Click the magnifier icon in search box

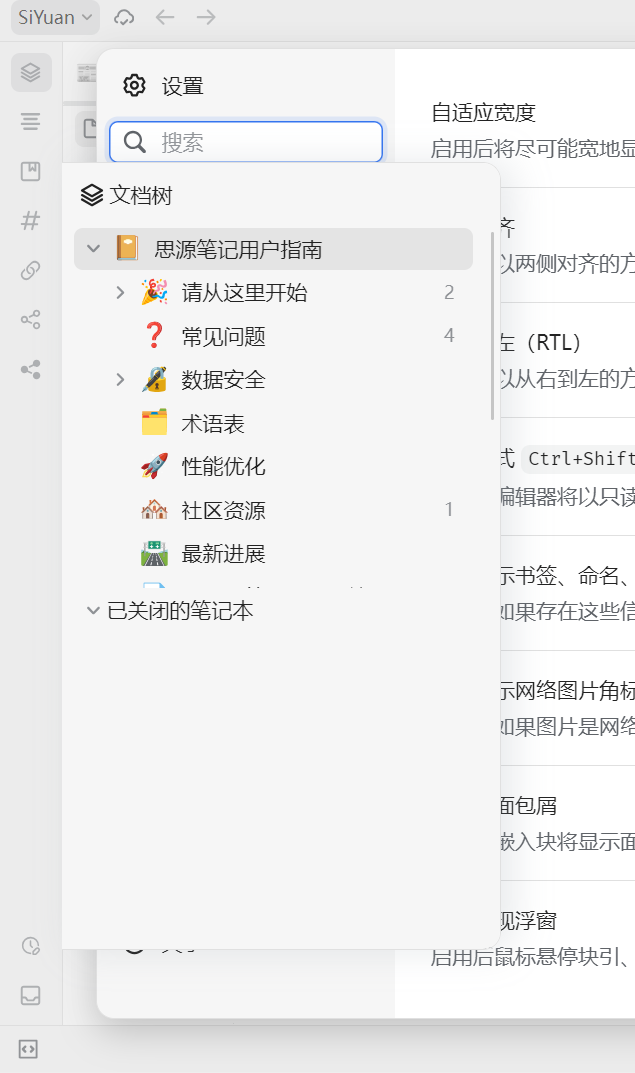click(x=135, y=142)
